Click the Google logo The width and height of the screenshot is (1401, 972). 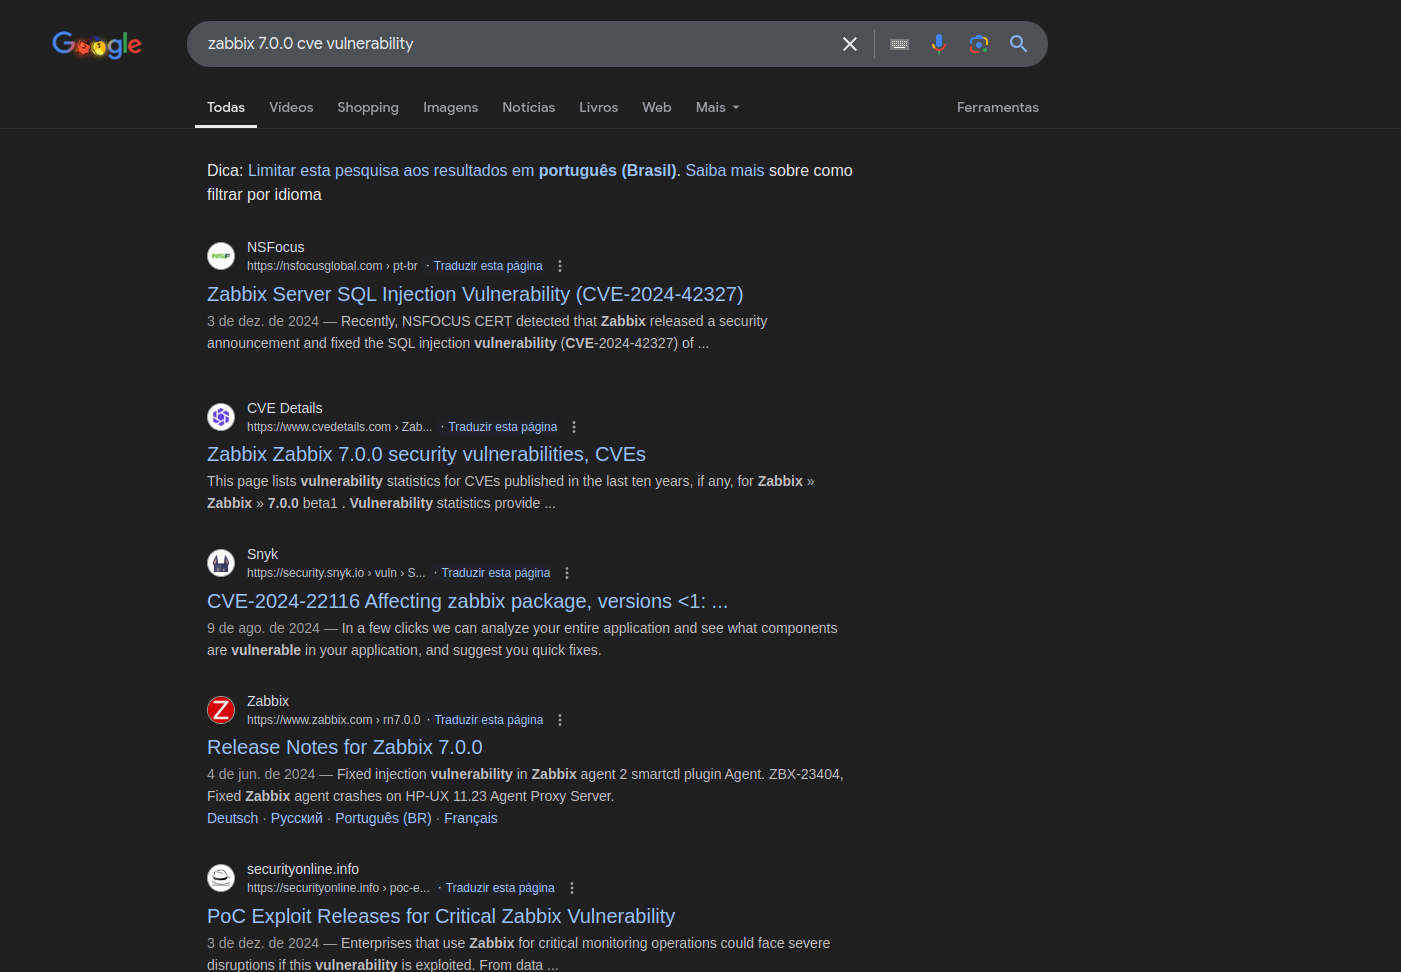[97, 44]
